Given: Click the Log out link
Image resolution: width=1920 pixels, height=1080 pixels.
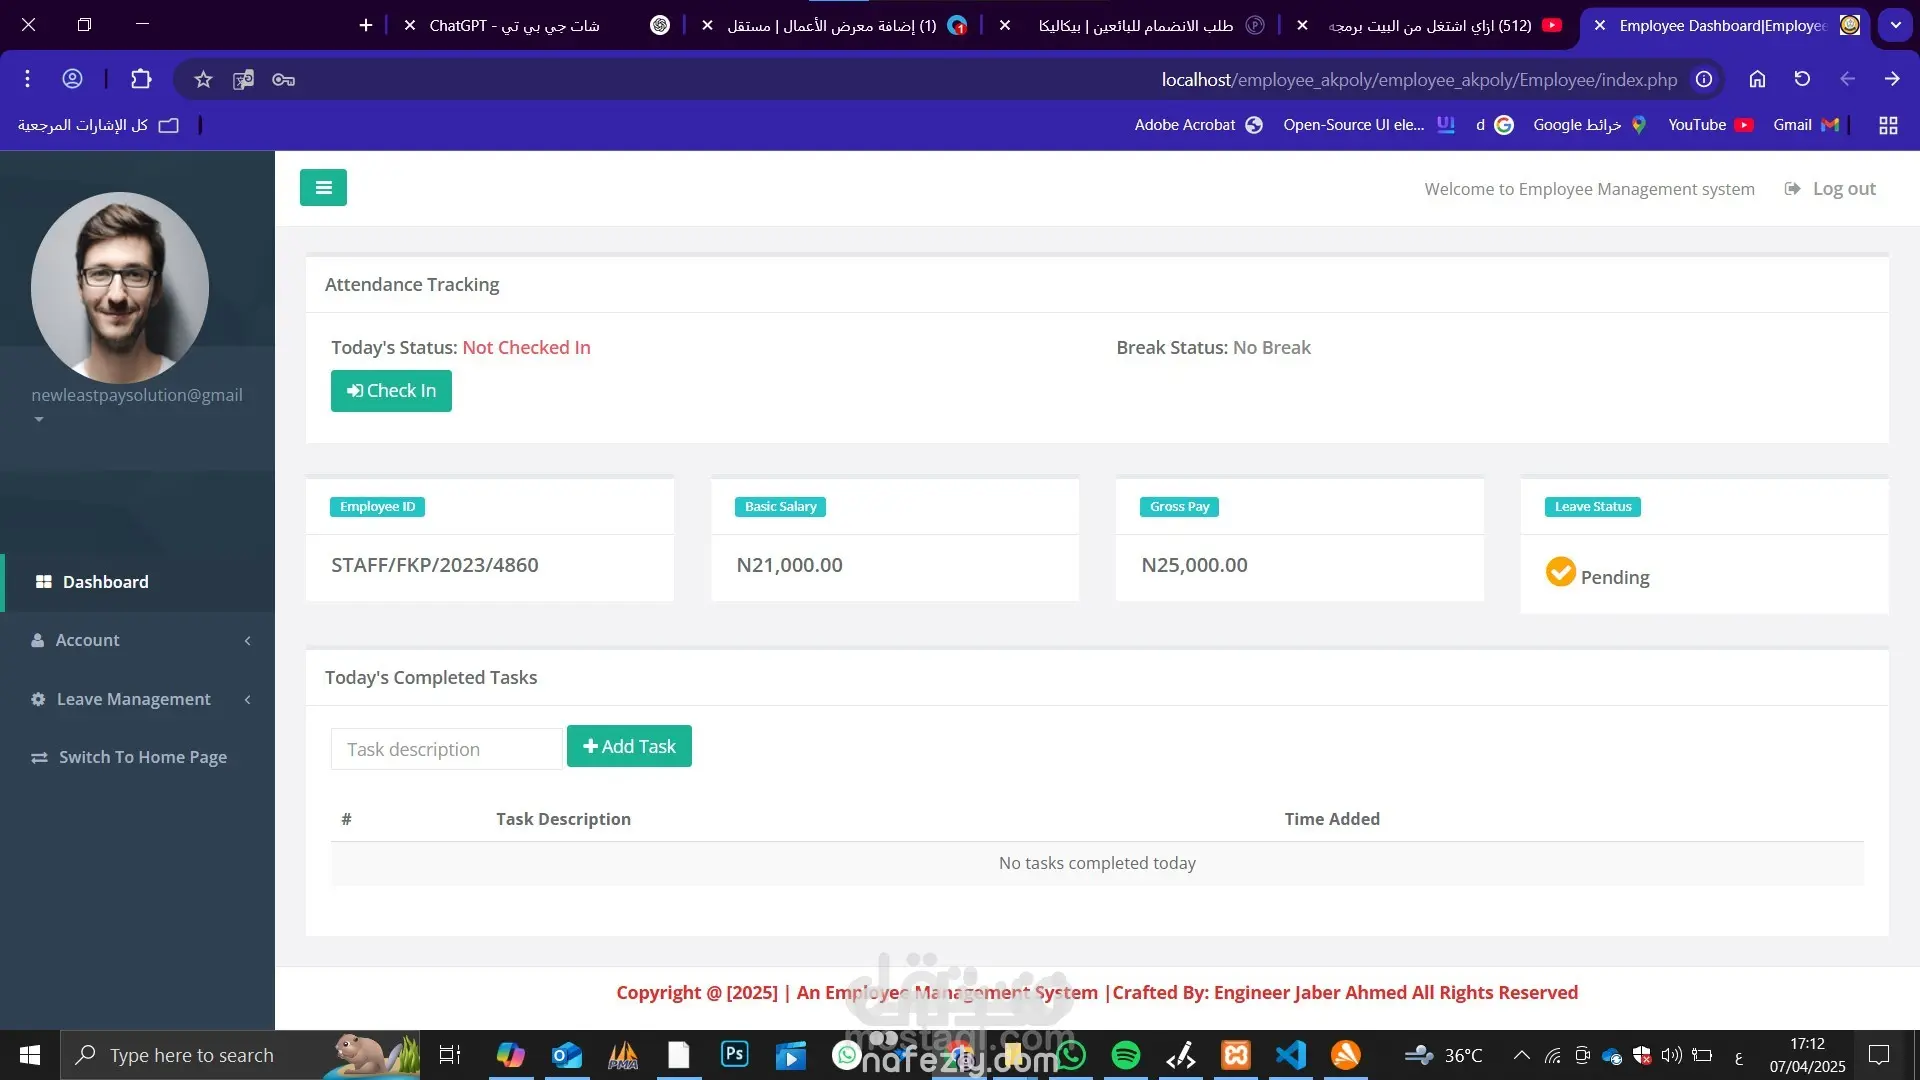Looking at the screenshot, I should point(1843,189).
